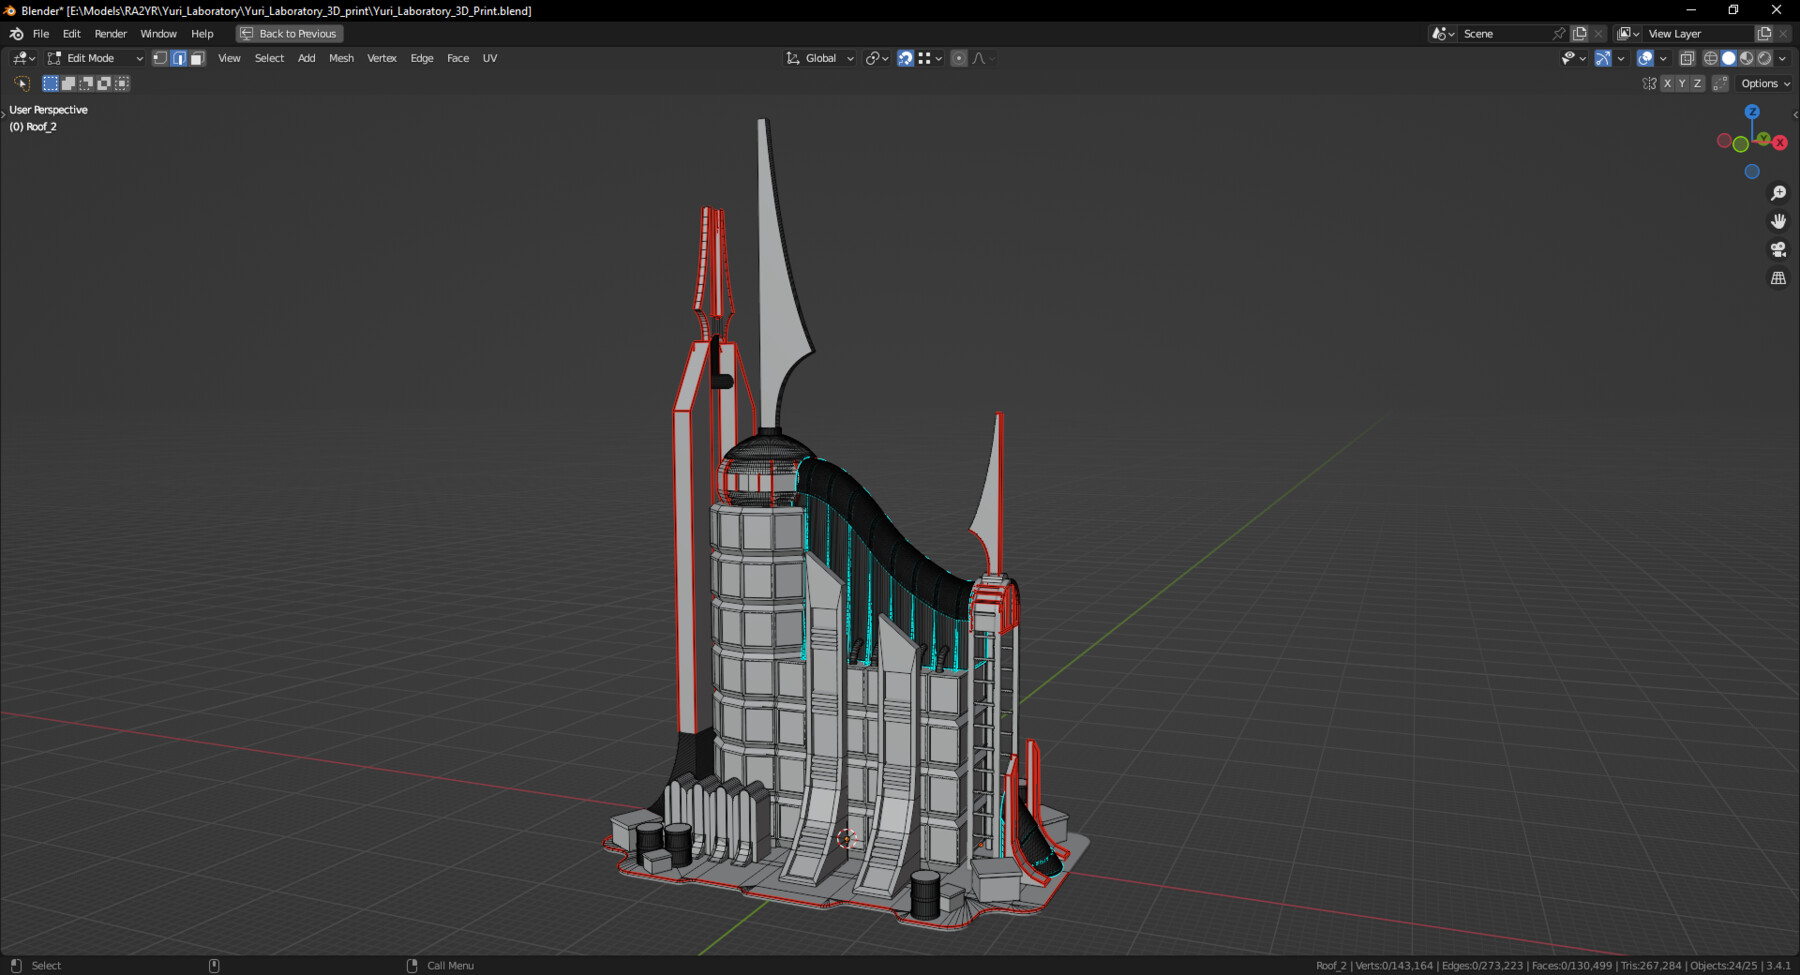
Task: Click the Zoom icon in viewport sidebar
Action: 1778,192
